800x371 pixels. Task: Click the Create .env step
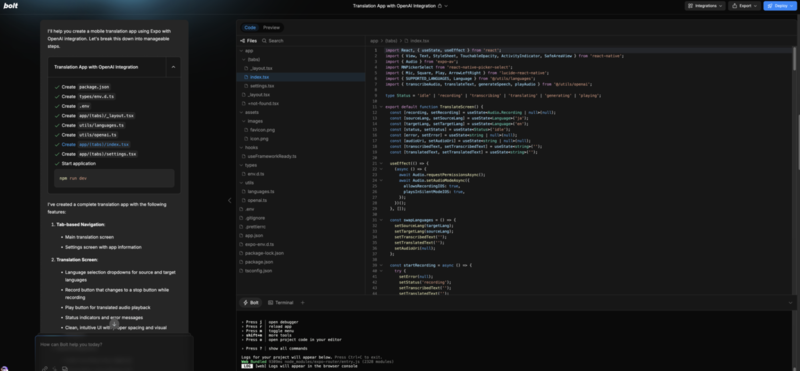73,106
